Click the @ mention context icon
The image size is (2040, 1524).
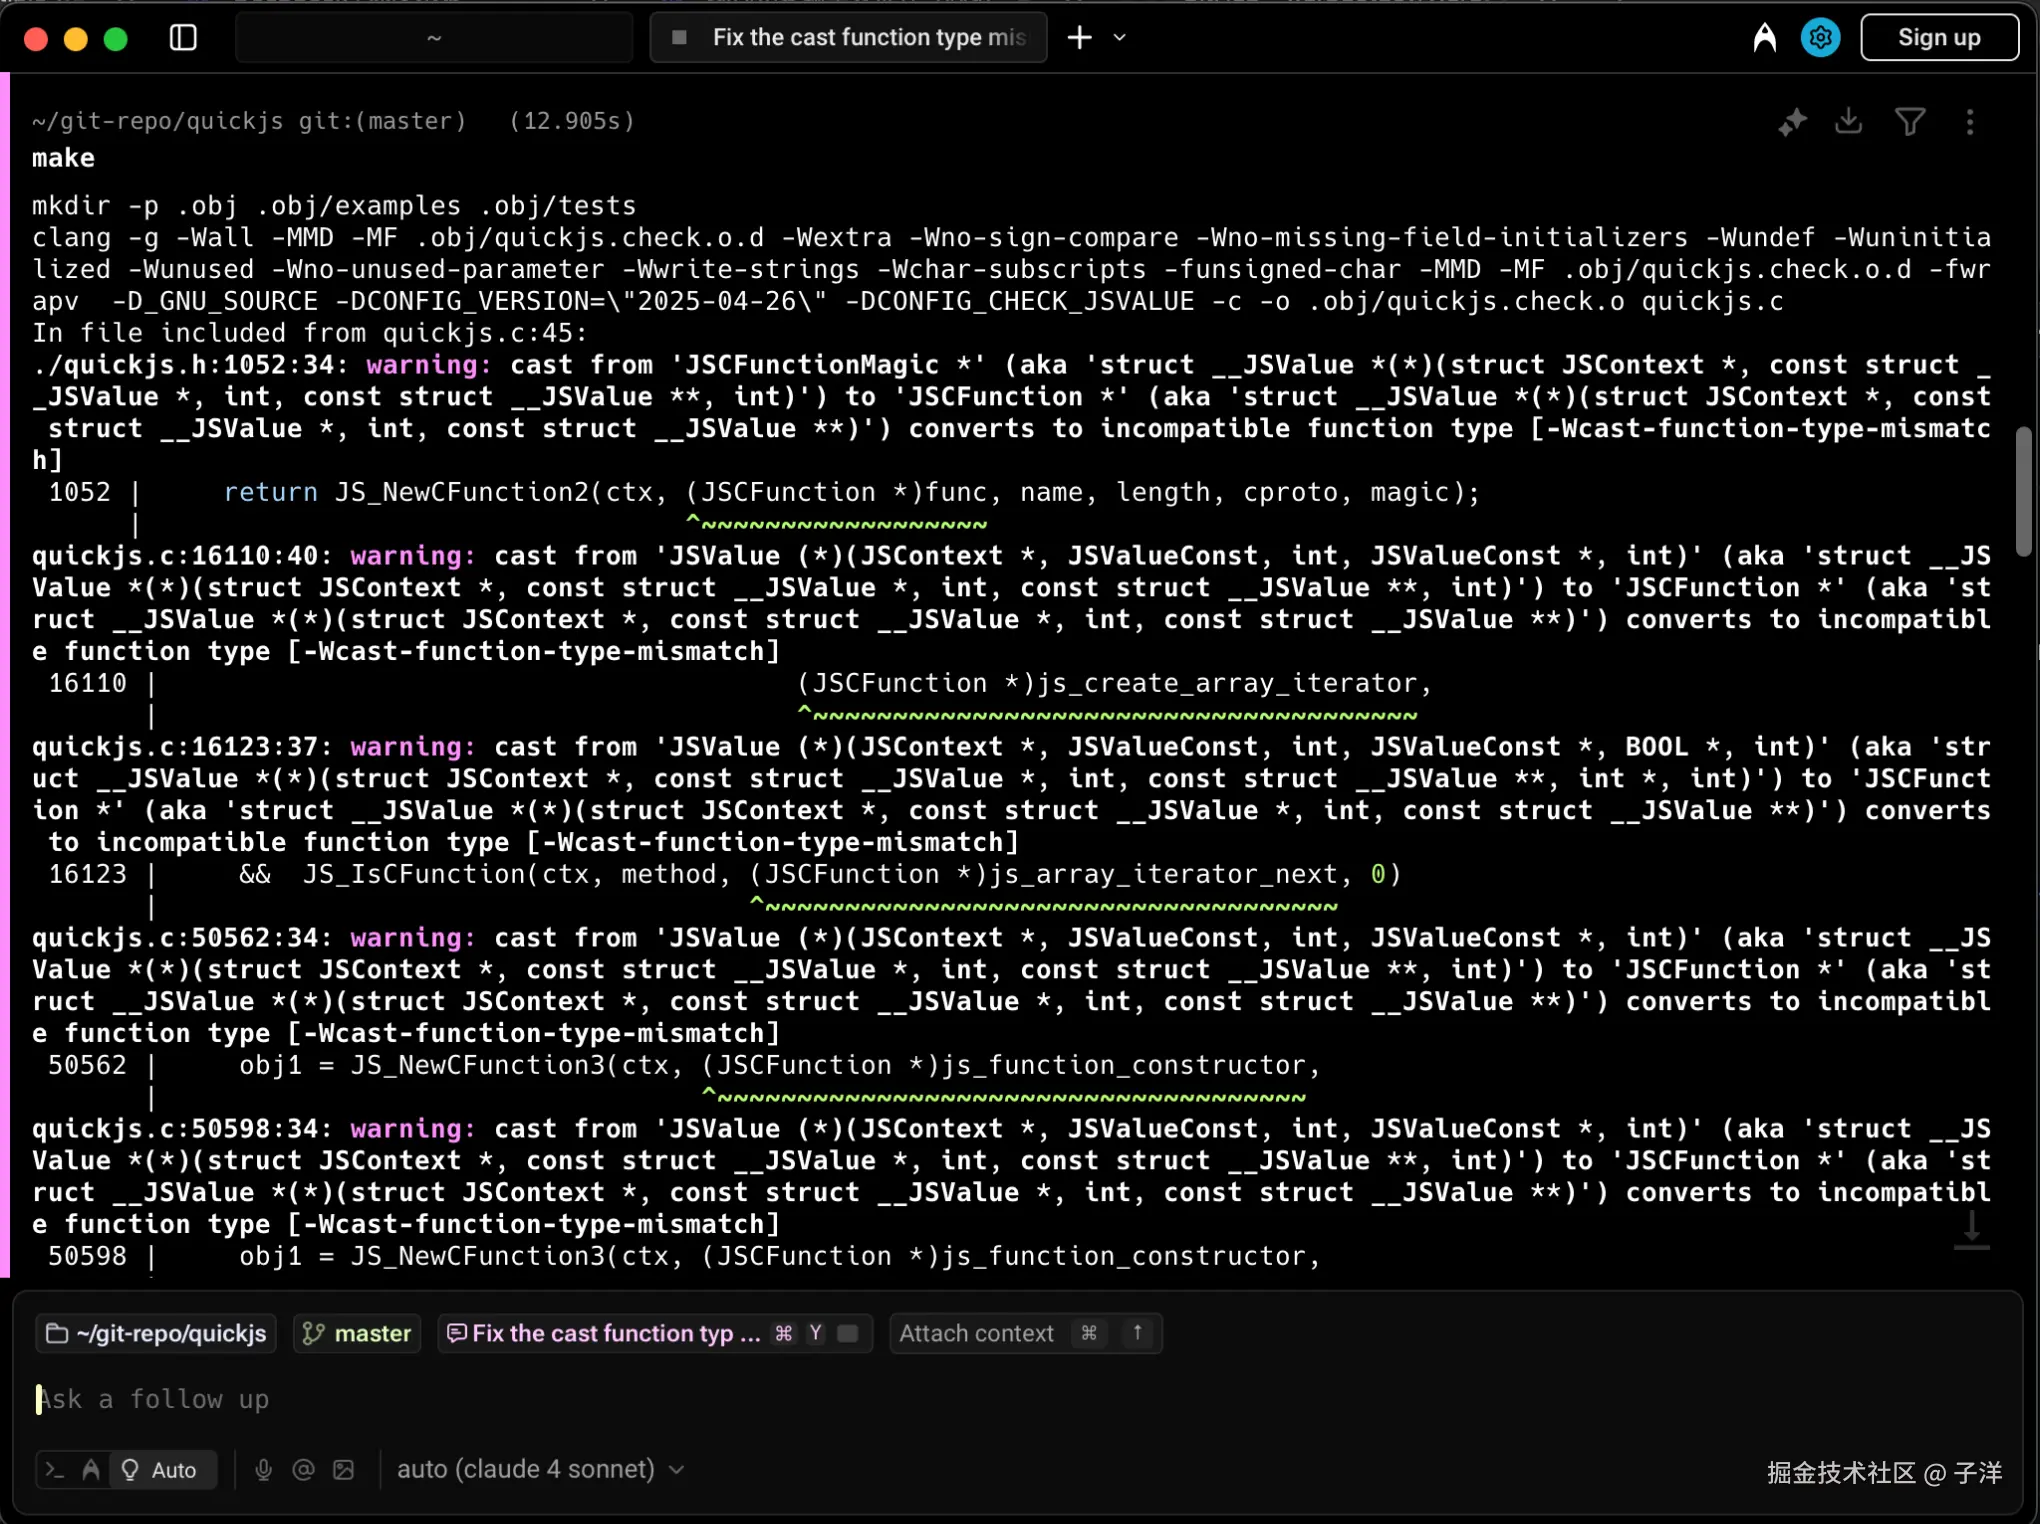303,1469
